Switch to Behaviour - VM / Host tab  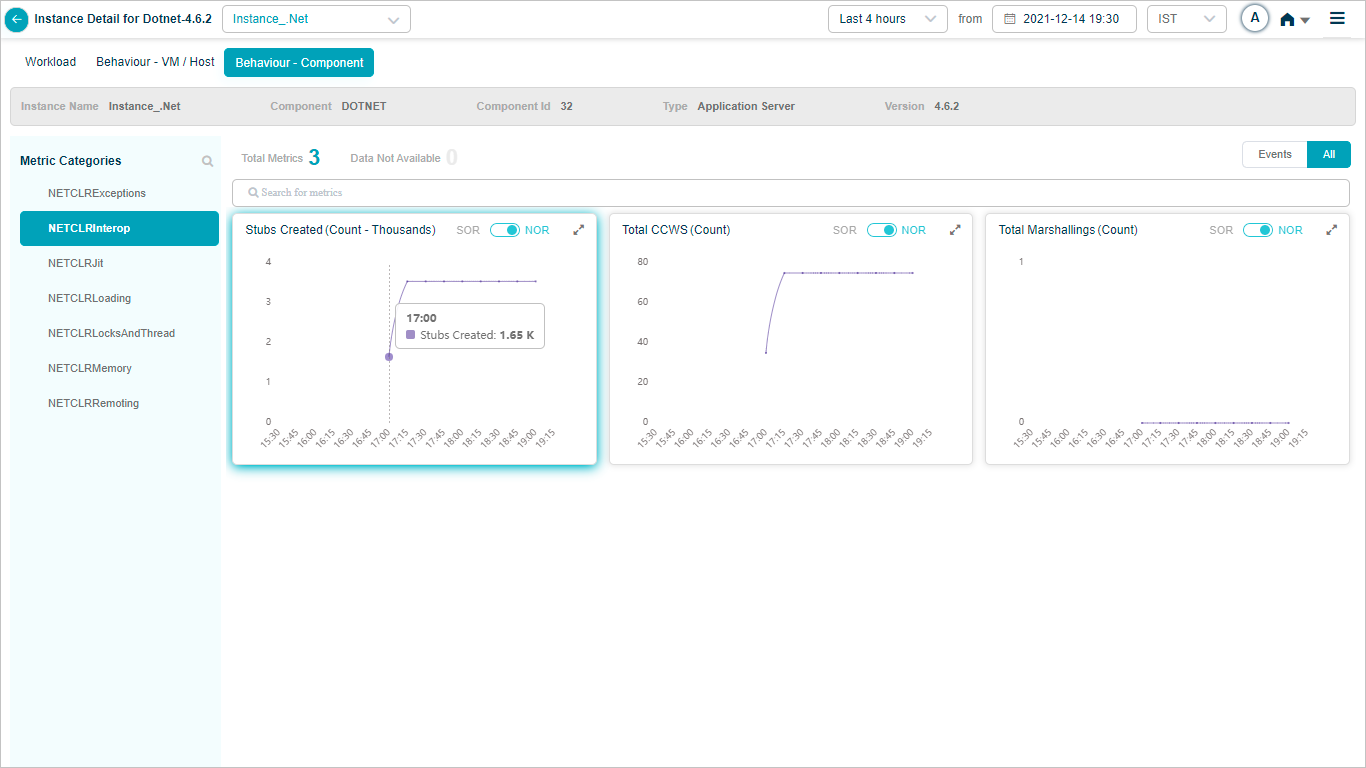155,62
